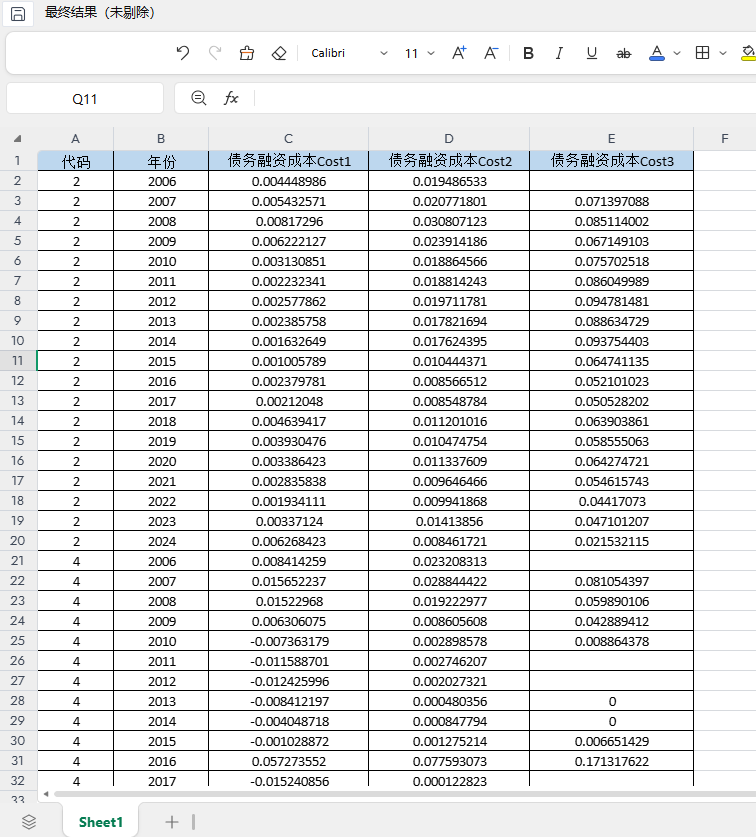Toggle italic formatting
Screen dimensions: 756x837
click(x=559, y=53)
